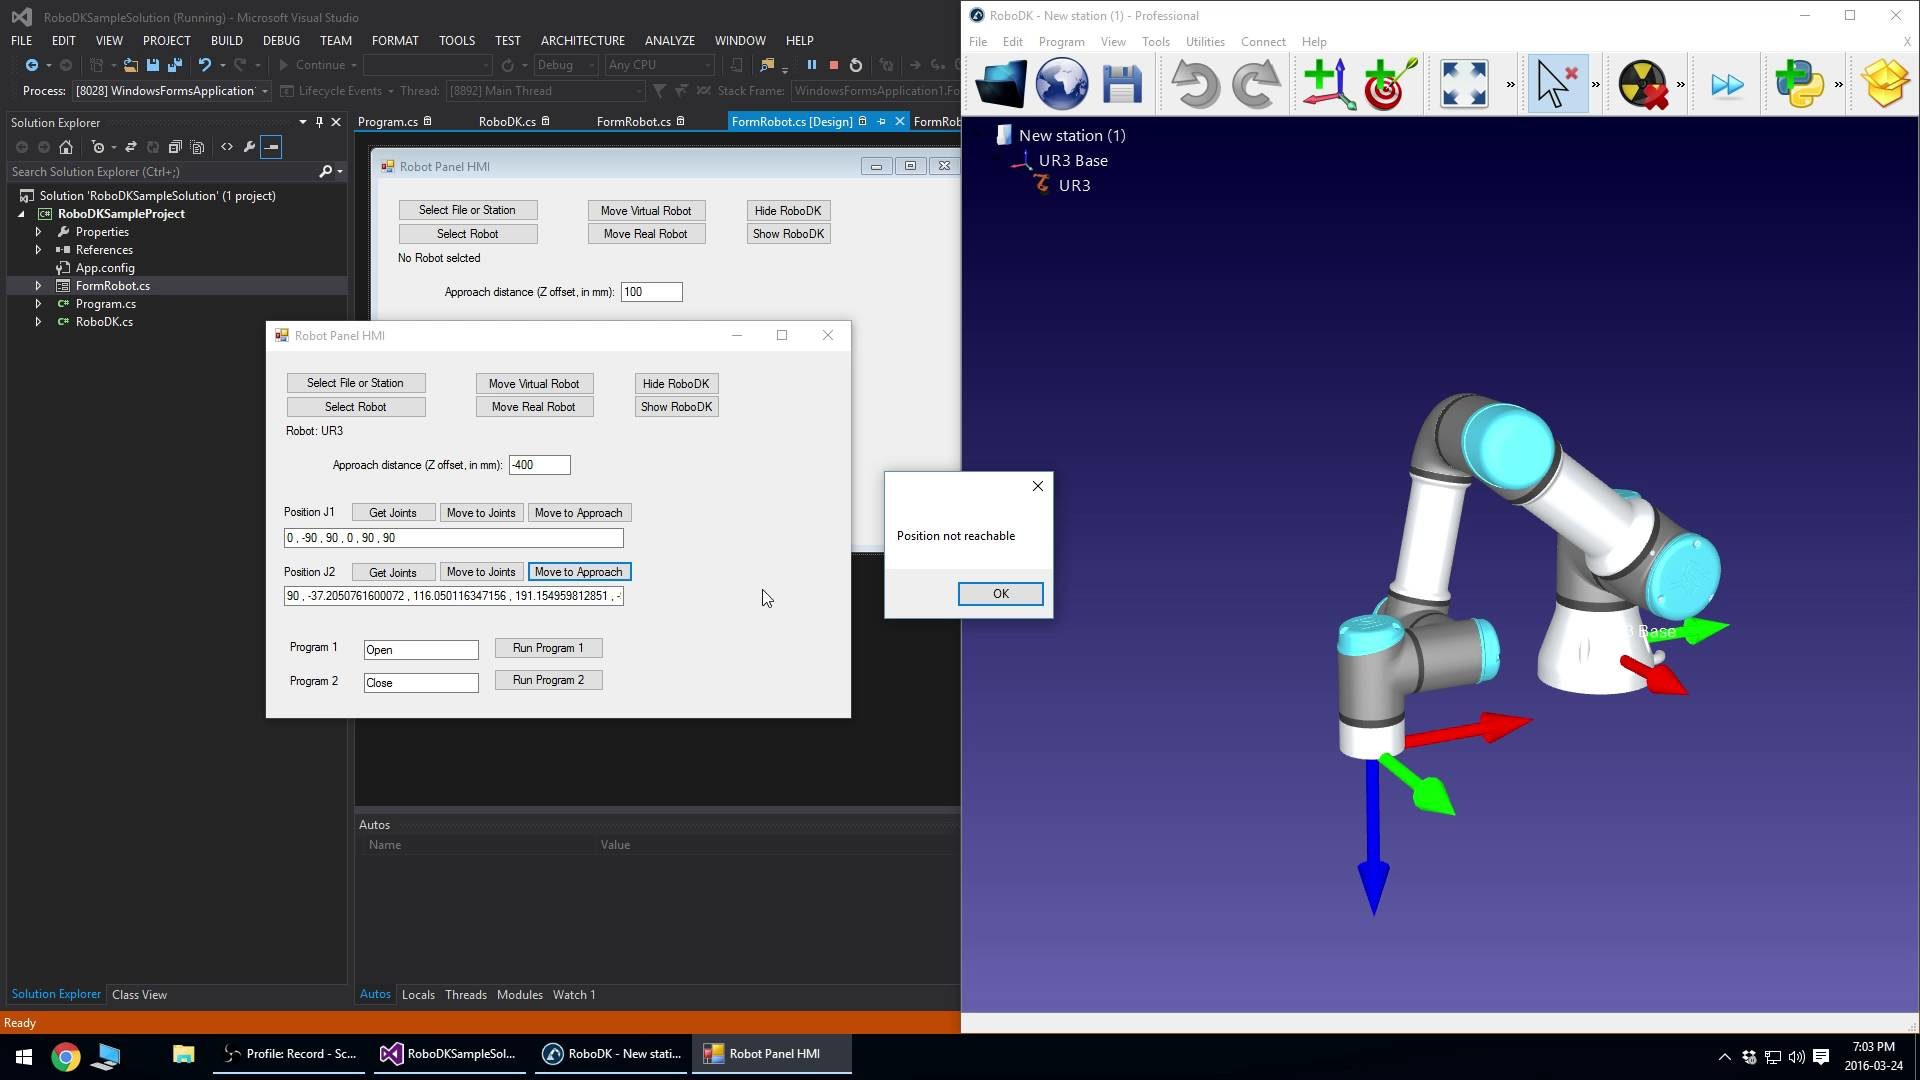Image resolution: width=1920 pixels, height=1080 pixels.
Task: Add a new target in RoboDK
Action: pos(1389,84)
